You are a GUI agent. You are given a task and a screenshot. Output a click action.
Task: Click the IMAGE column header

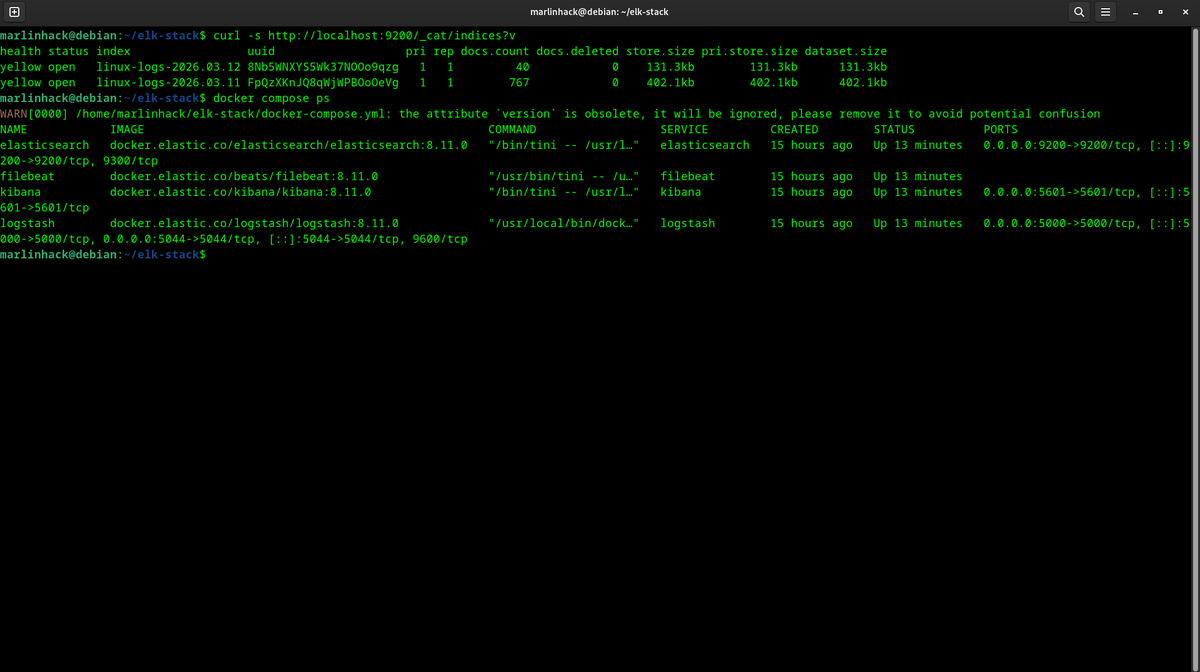tap(127, 129)
